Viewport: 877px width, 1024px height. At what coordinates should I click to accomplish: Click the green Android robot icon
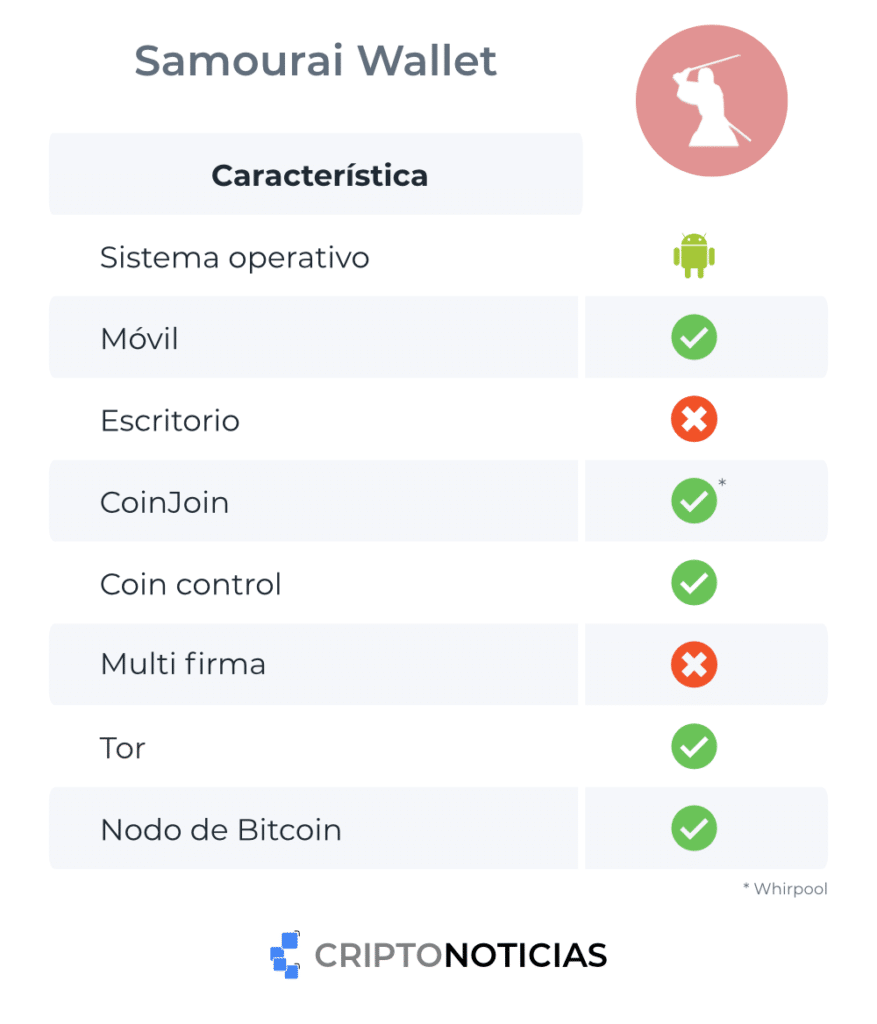coord(694,256)
